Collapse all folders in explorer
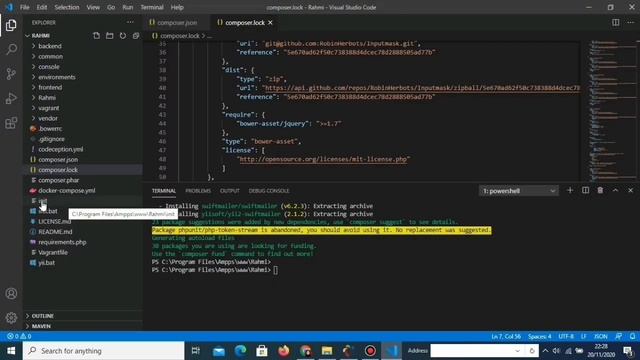This screenshot has width=640, height=360. tap(136, 36)
